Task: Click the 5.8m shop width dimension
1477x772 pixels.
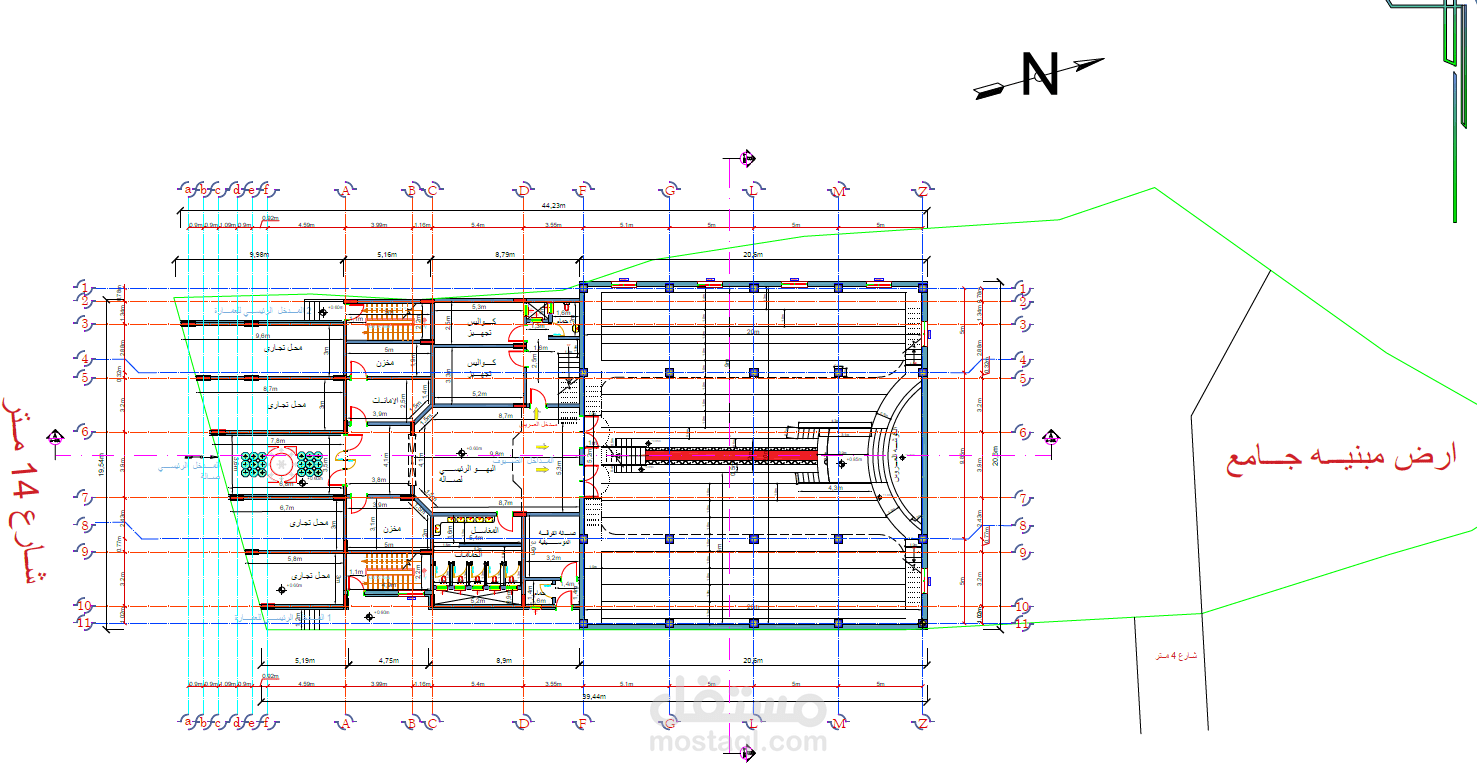Action: point(295,558)
